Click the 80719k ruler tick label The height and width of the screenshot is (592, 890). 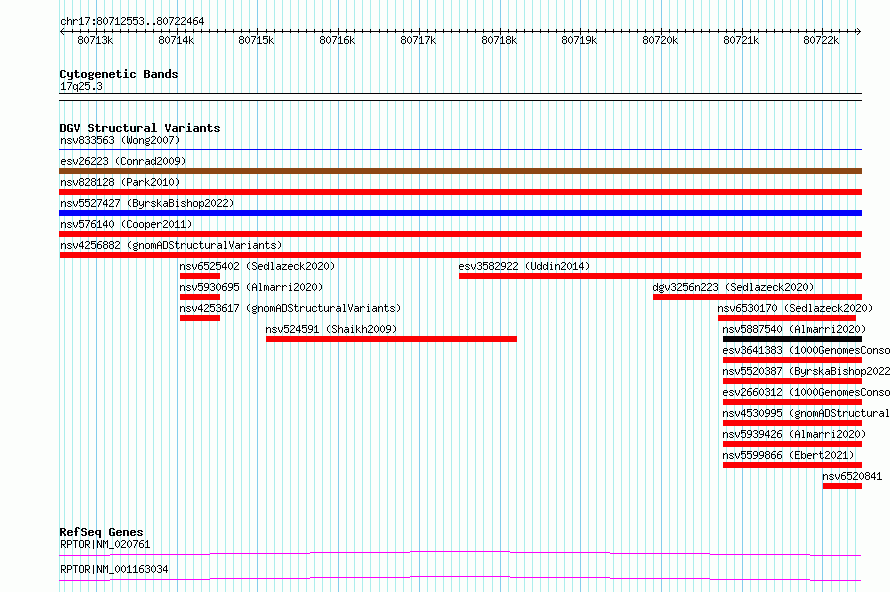(x=579, y=40)
